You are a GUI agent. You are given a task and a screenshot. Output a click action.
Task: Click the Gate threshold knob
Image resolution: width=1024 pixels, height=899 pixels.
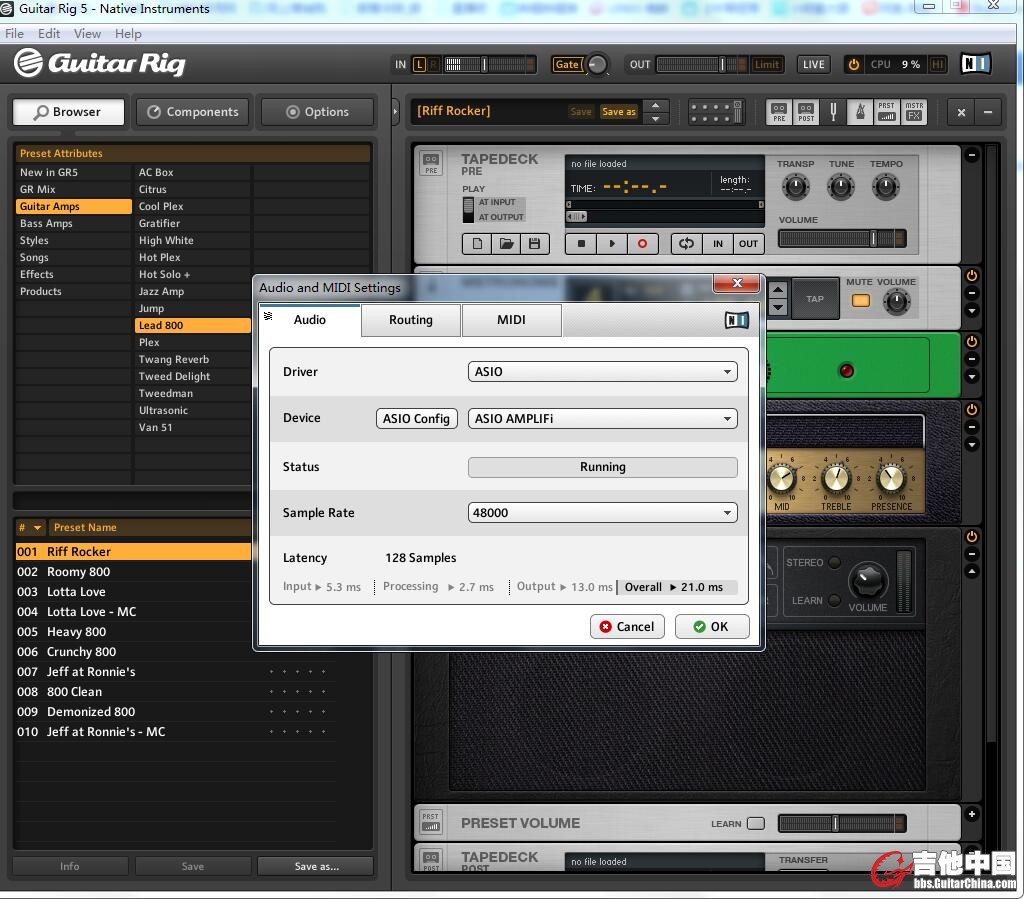[597, 65]
